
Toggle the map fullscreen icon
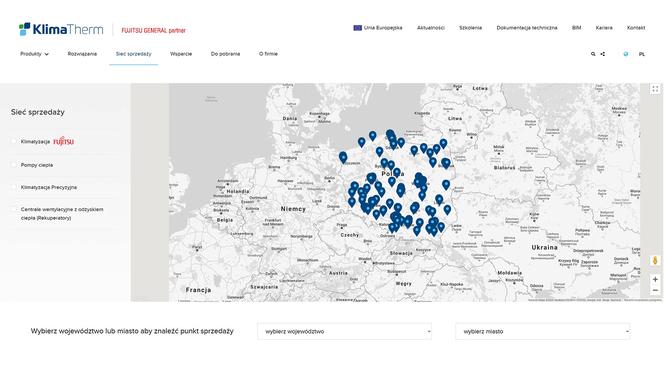pyautogui.click(x=655, y=89)
